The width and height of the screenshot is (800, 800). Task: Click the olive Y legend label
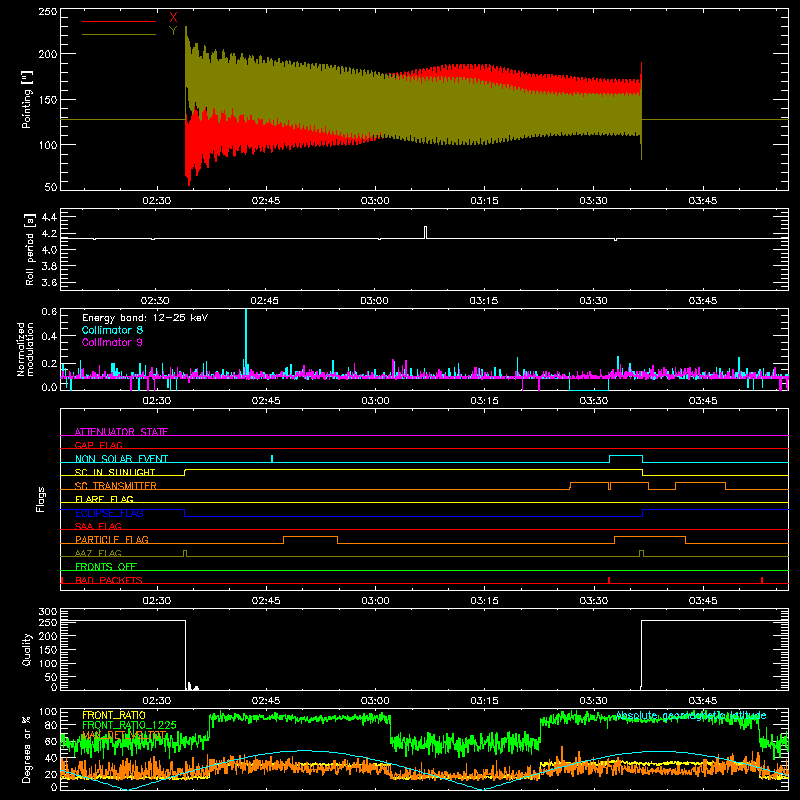tap(173, 31)
